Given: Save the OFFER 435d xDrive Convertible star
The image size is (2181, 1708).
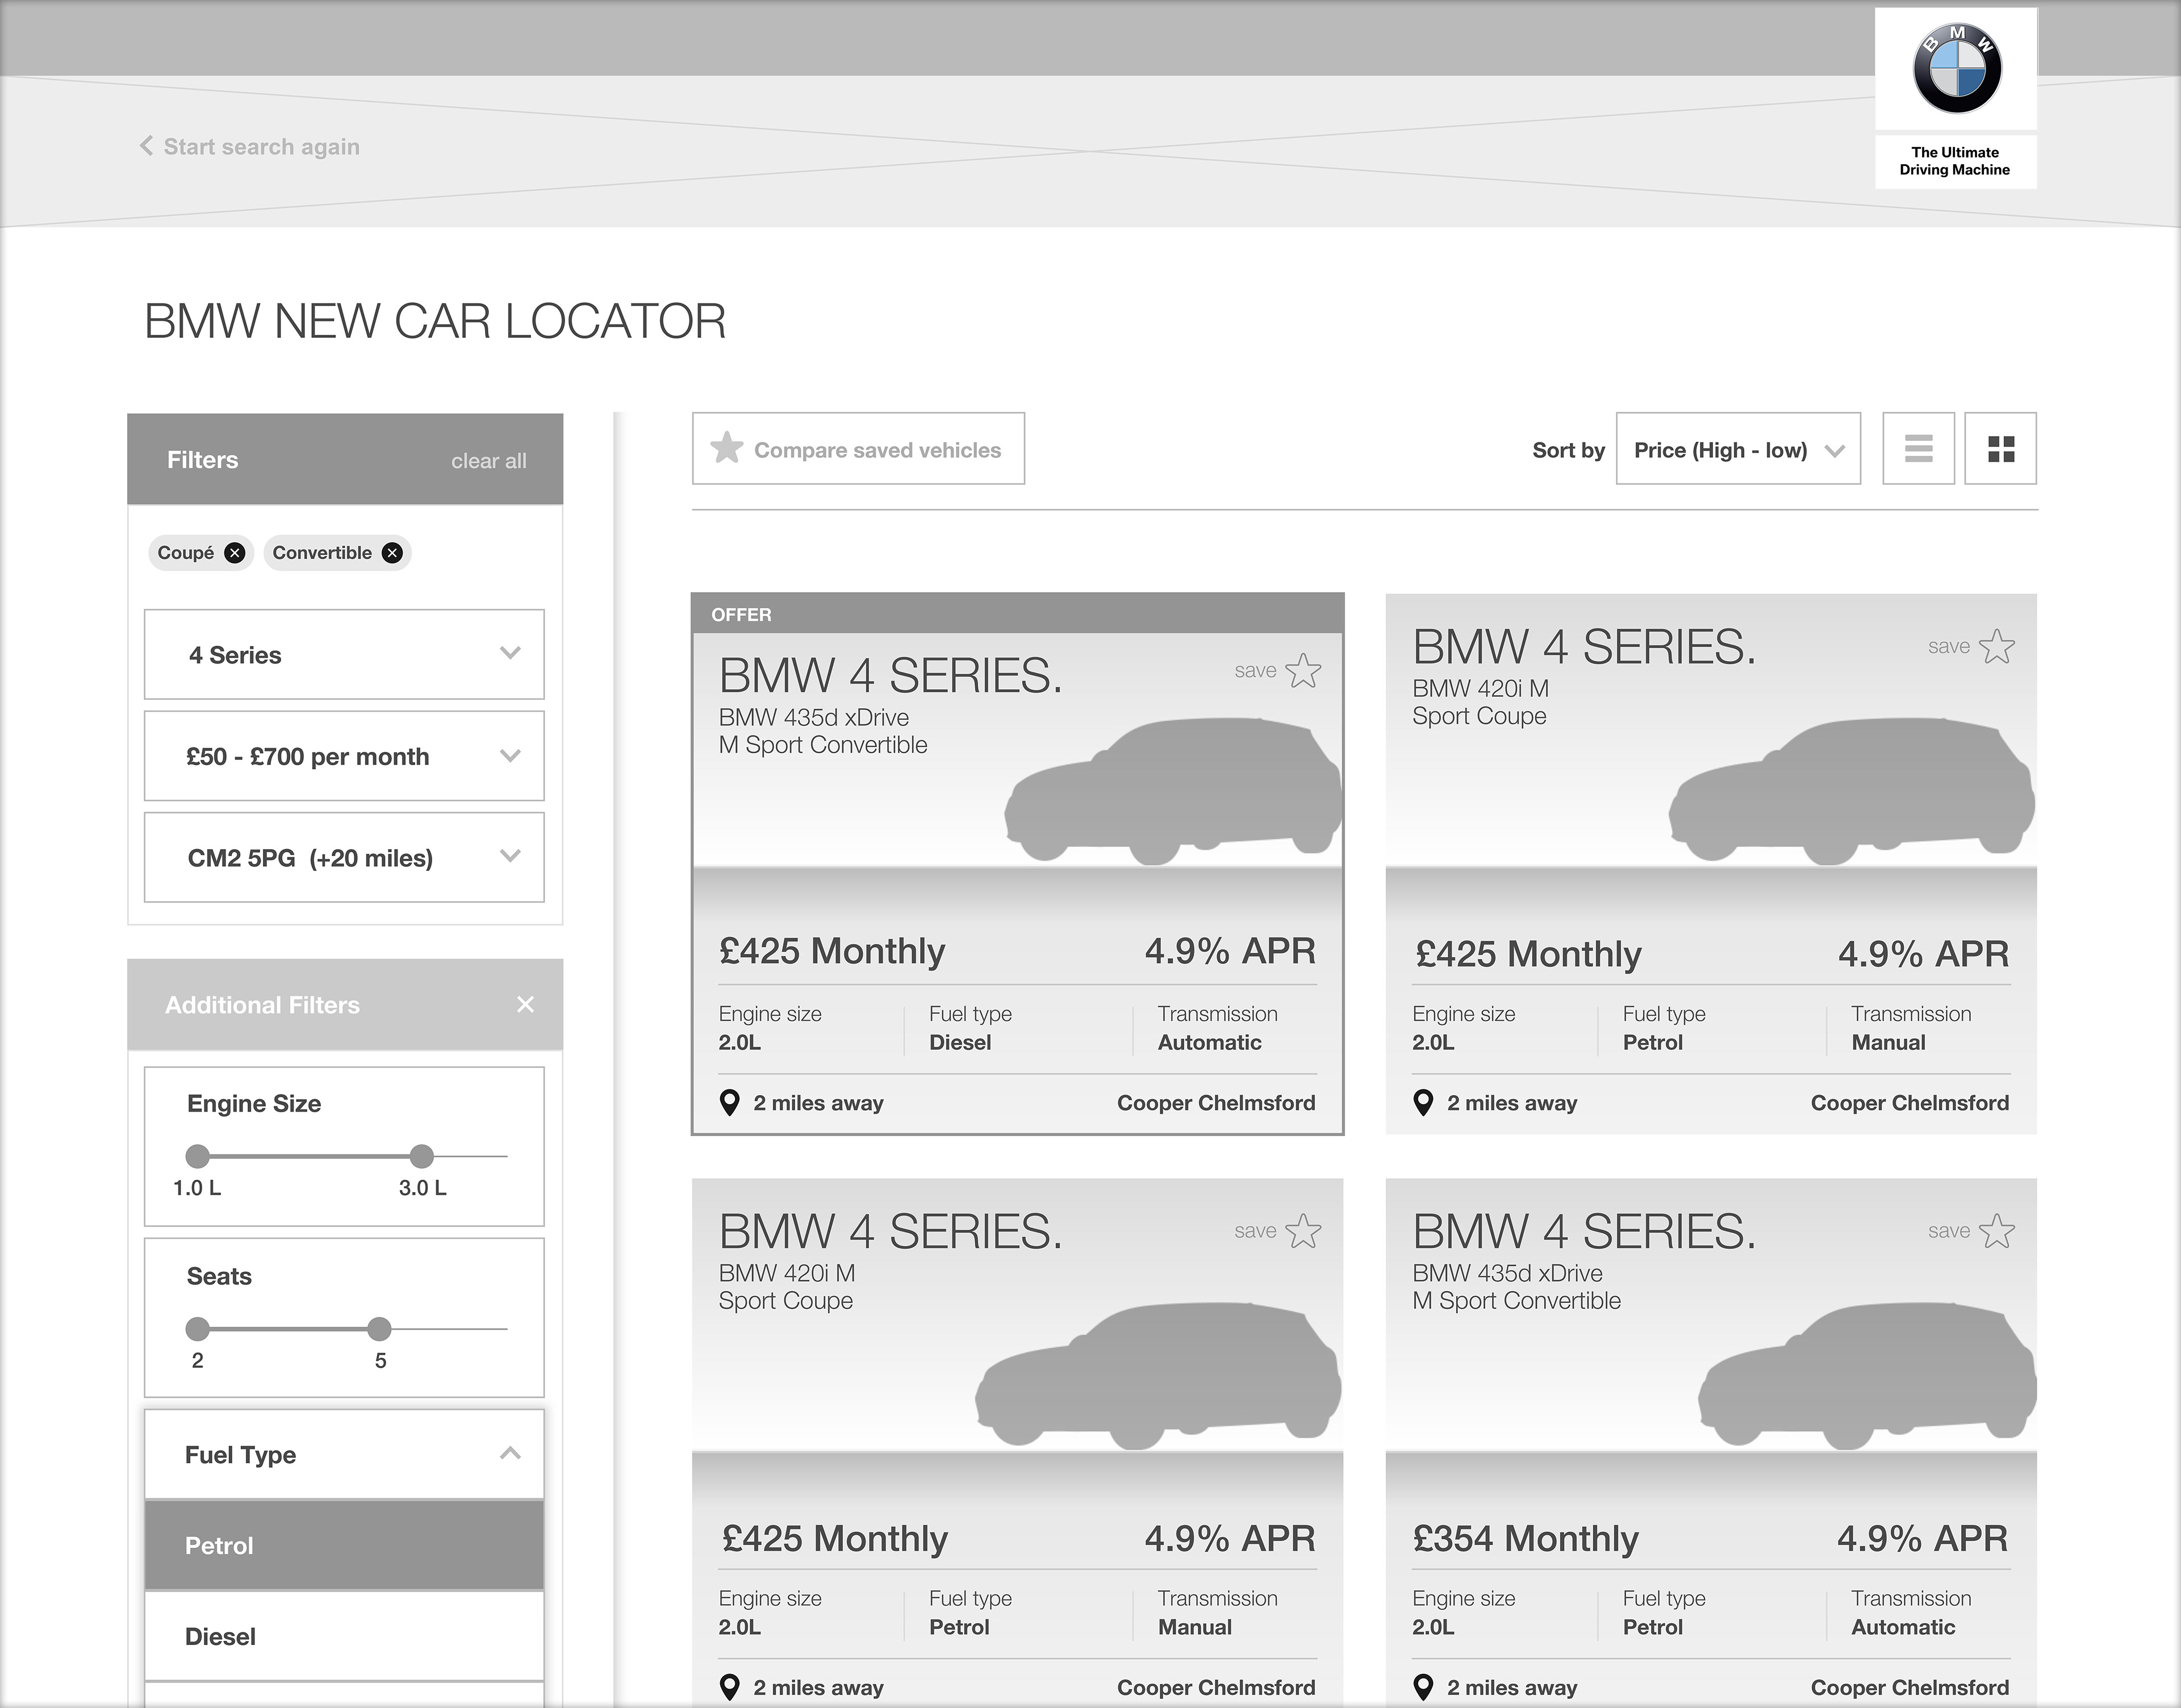Looking at the screenshot, I should [1303, 670].
